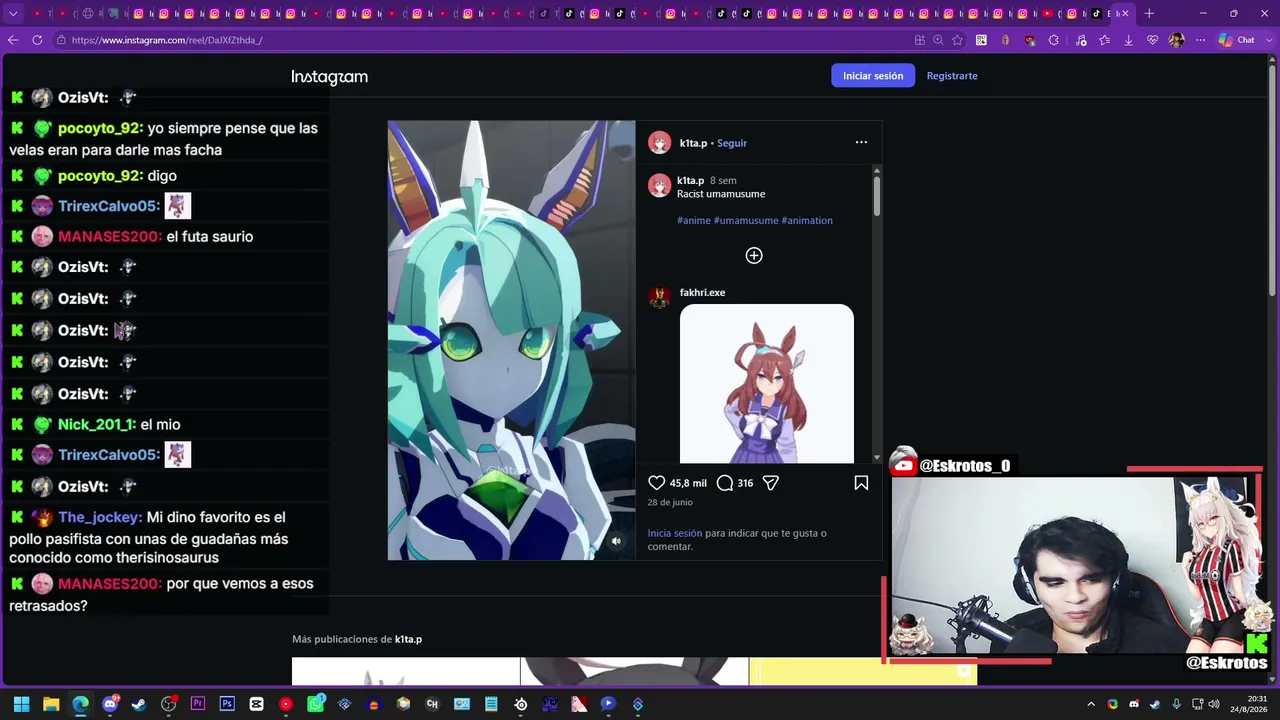Click the 28 de junio post date
Screen dimensions: 1280x720
pos(670,502)
